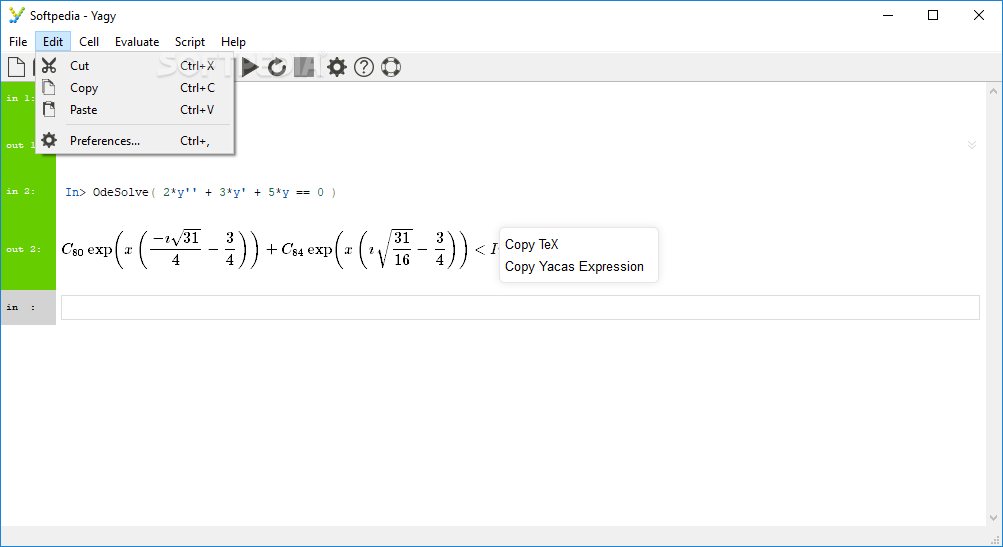The width and height of the screenshot is (1003, 547).
Task: Click the Evaluate play arrow toolbar icon
Action: pos(250,67)
